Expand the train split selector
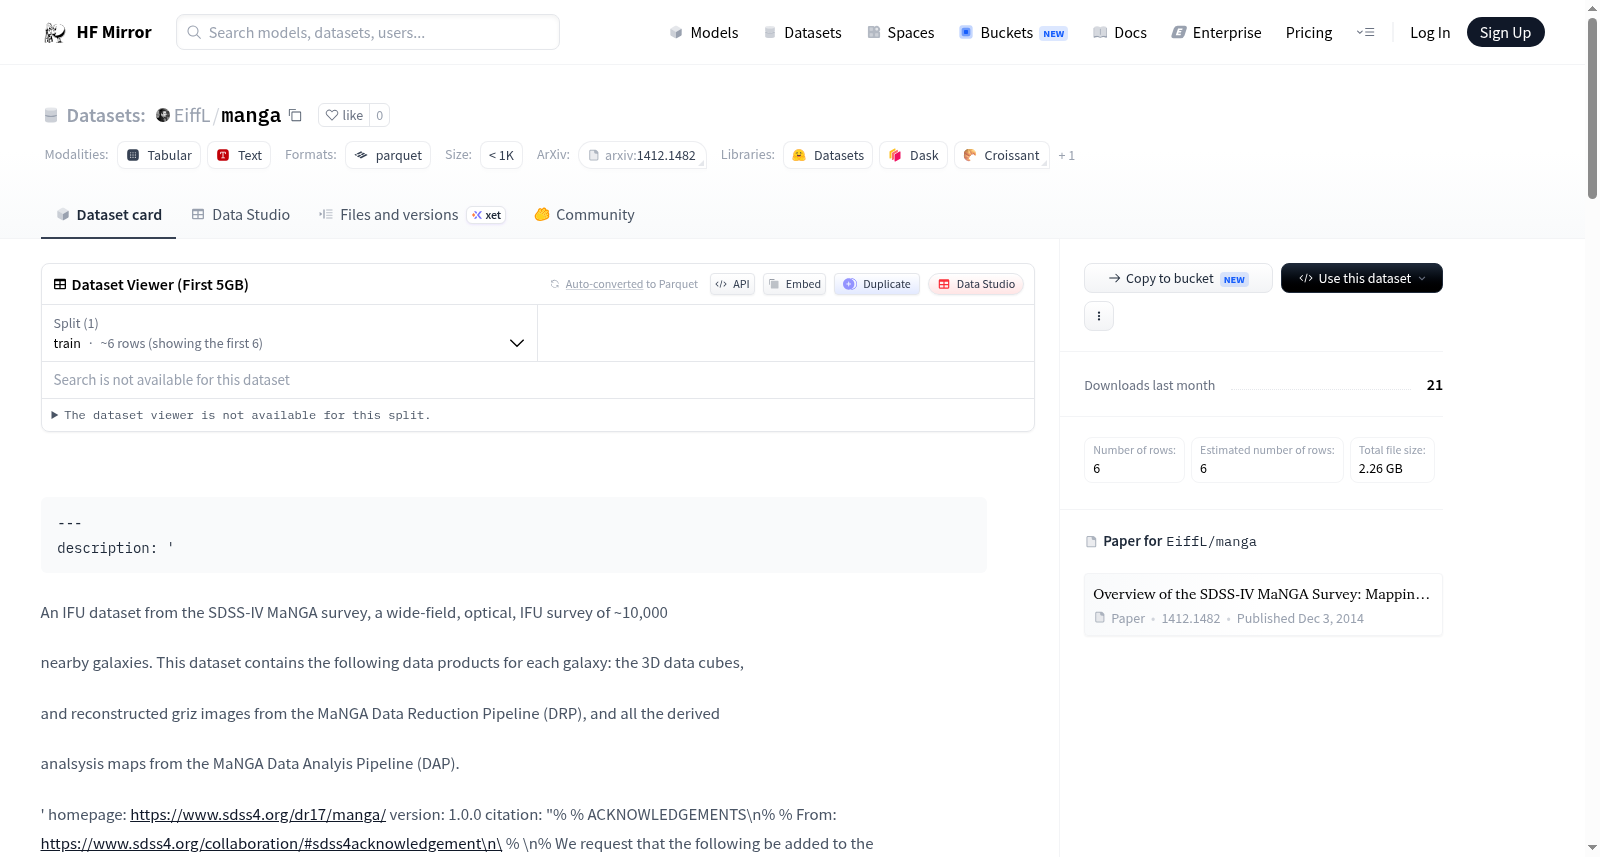The height and width of the screenshot is (857, 1600). (290, 333)
